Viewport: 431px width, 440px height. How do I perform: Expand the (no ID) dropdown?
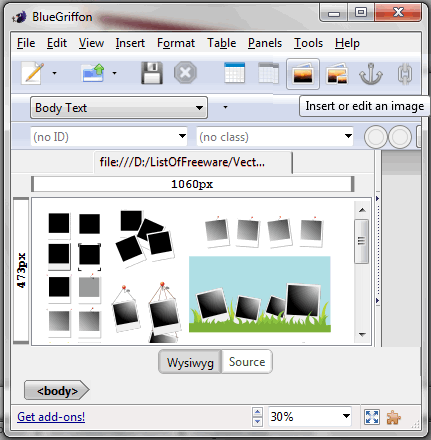pos(109,136)
